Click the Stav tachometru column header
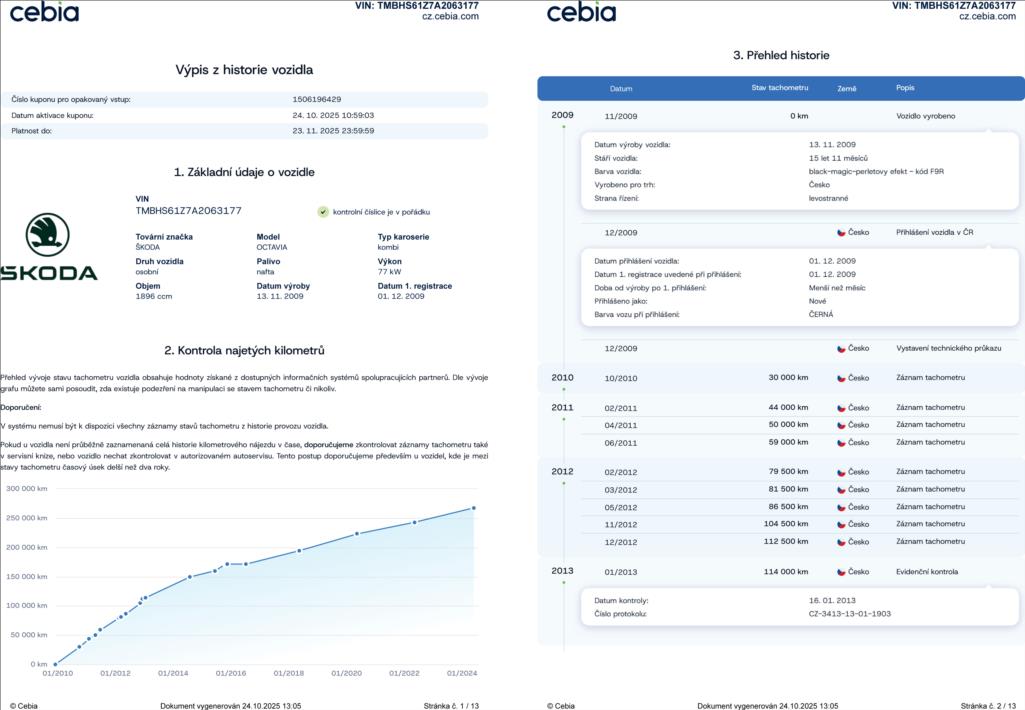 pos(779,88)
